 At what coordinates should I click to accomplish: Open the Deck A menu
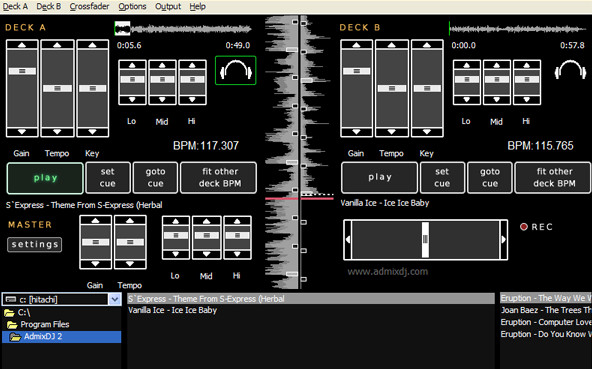pos(15,6)
